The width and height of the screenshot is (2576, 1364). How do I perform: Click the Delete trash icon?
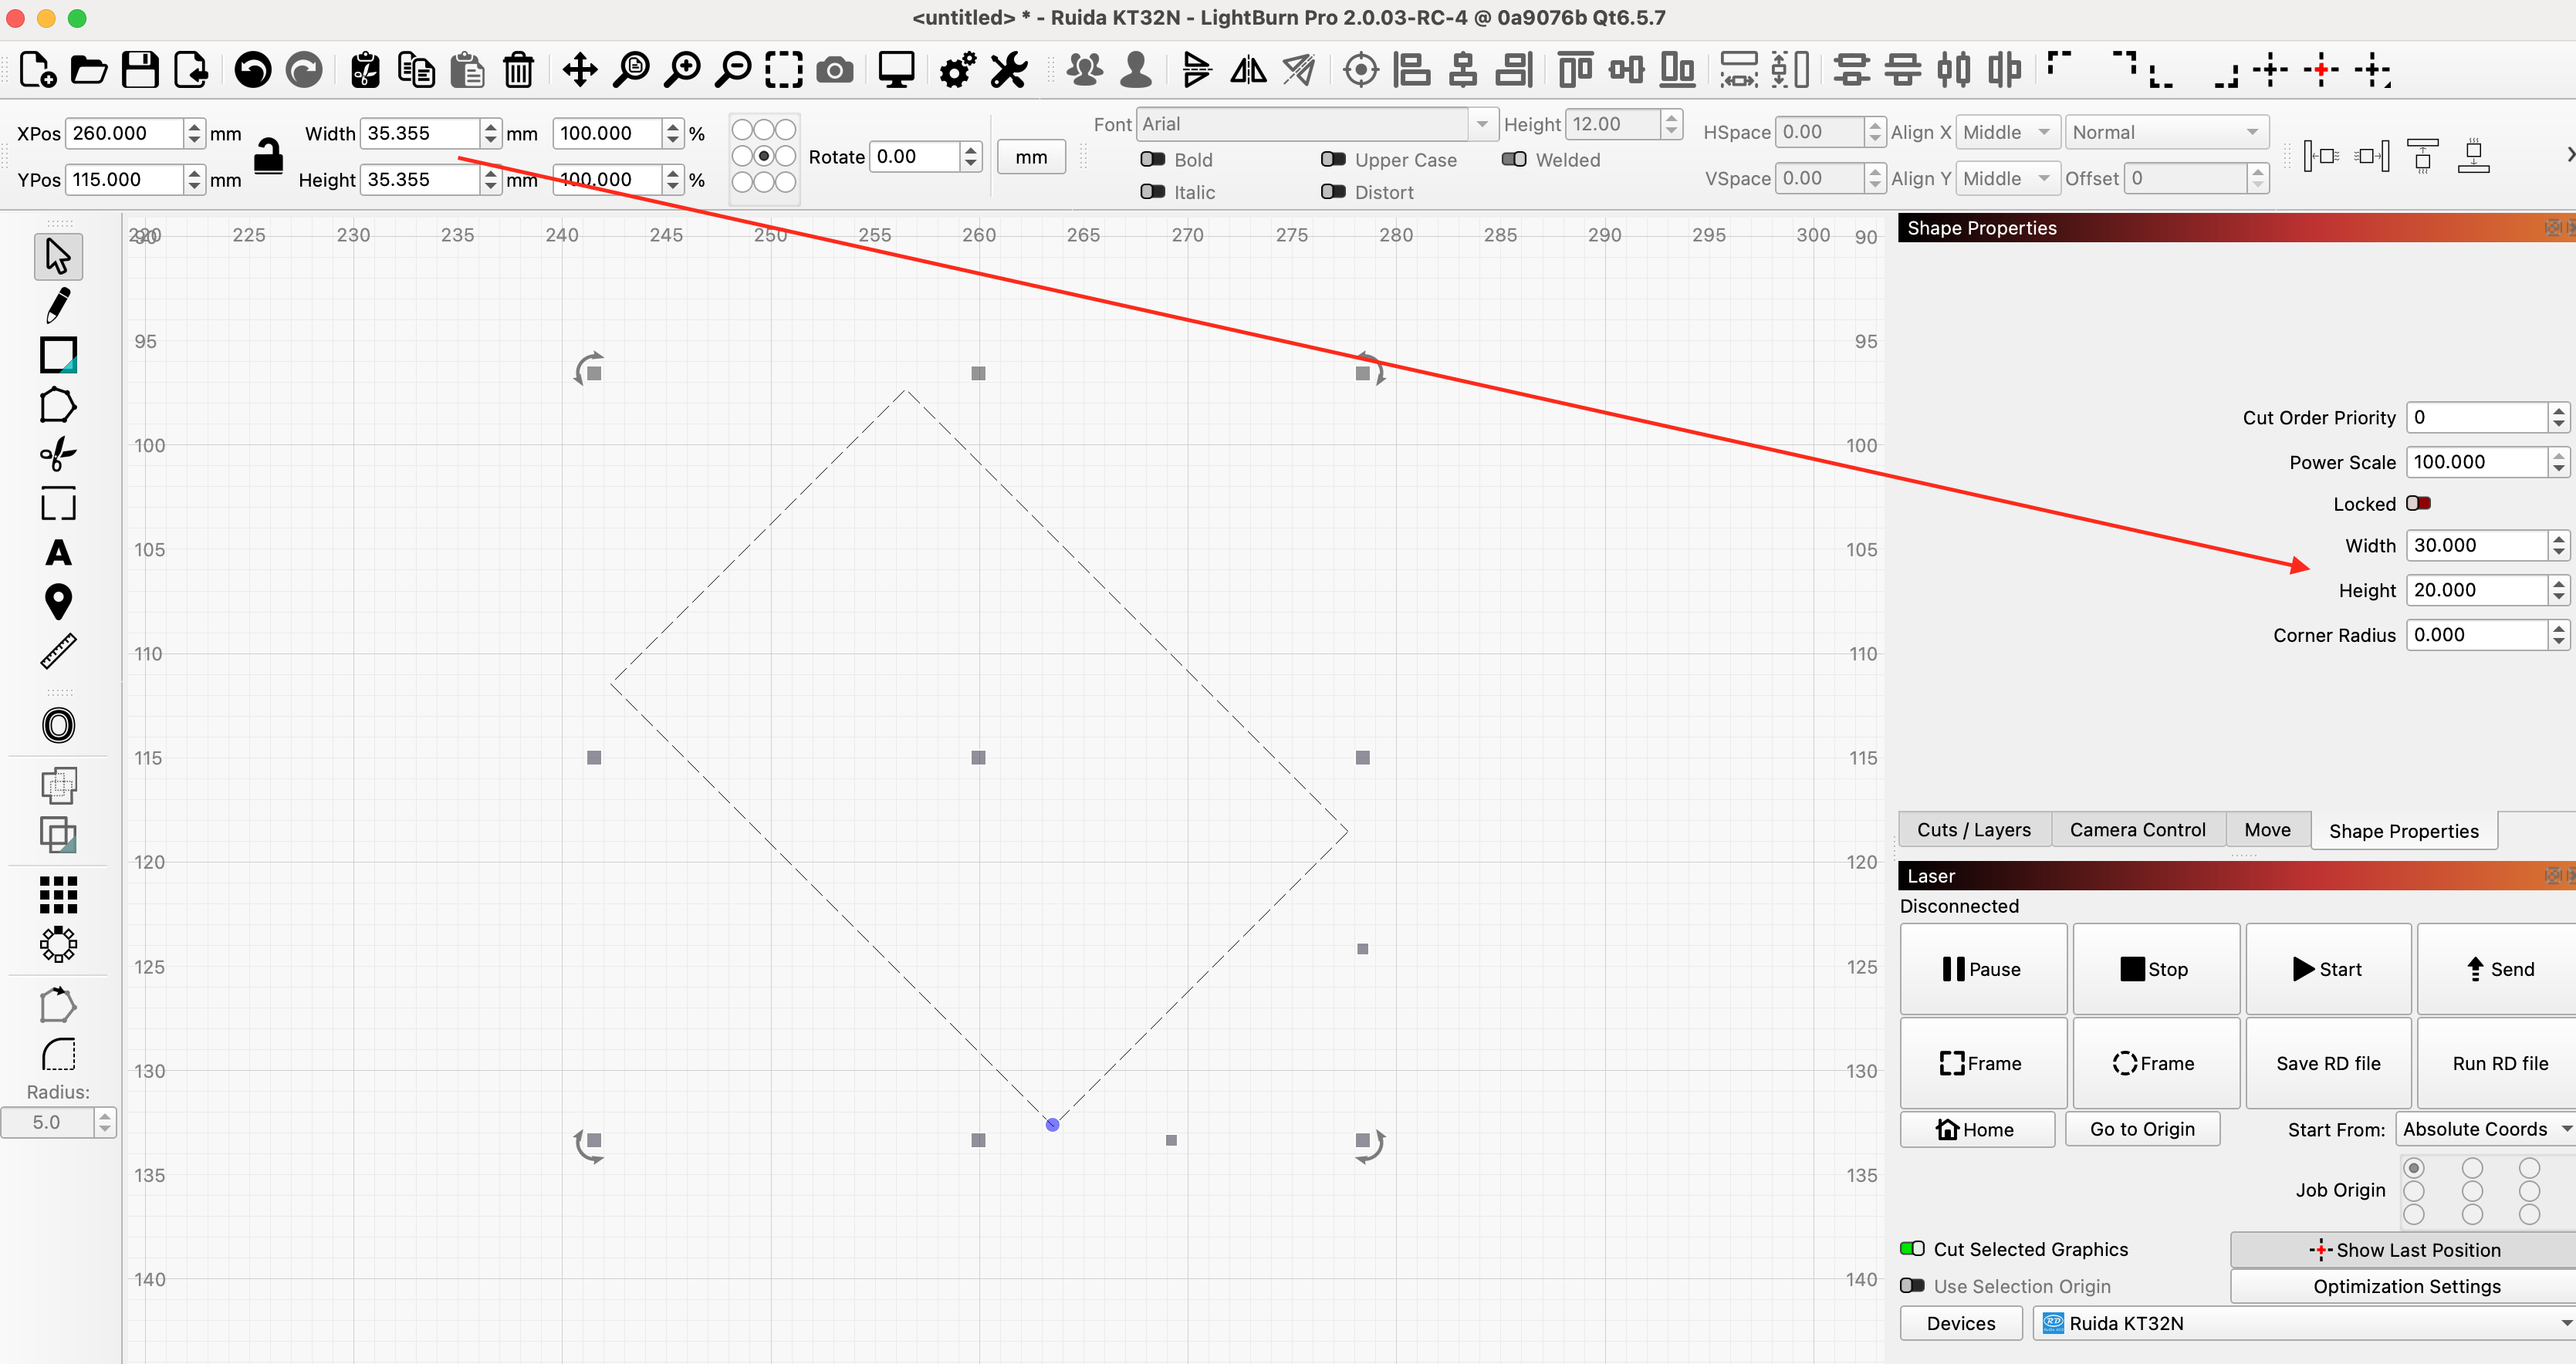[518, 70]
